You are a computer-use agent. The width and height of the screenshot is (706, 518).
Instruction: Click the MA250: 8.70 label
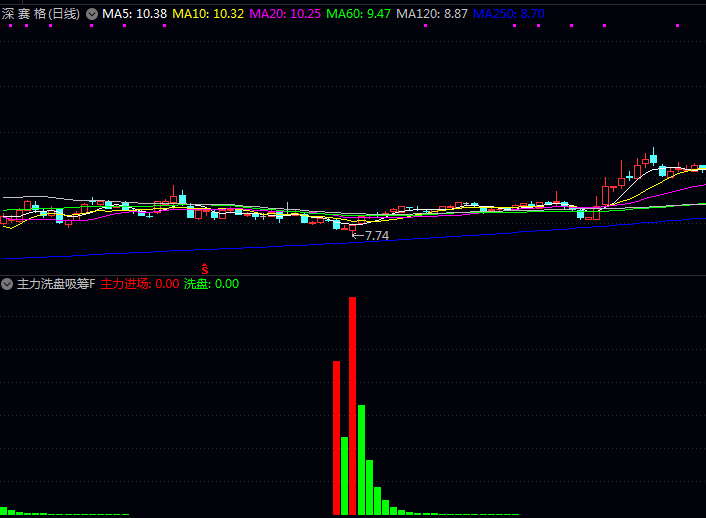pos(509,14)
